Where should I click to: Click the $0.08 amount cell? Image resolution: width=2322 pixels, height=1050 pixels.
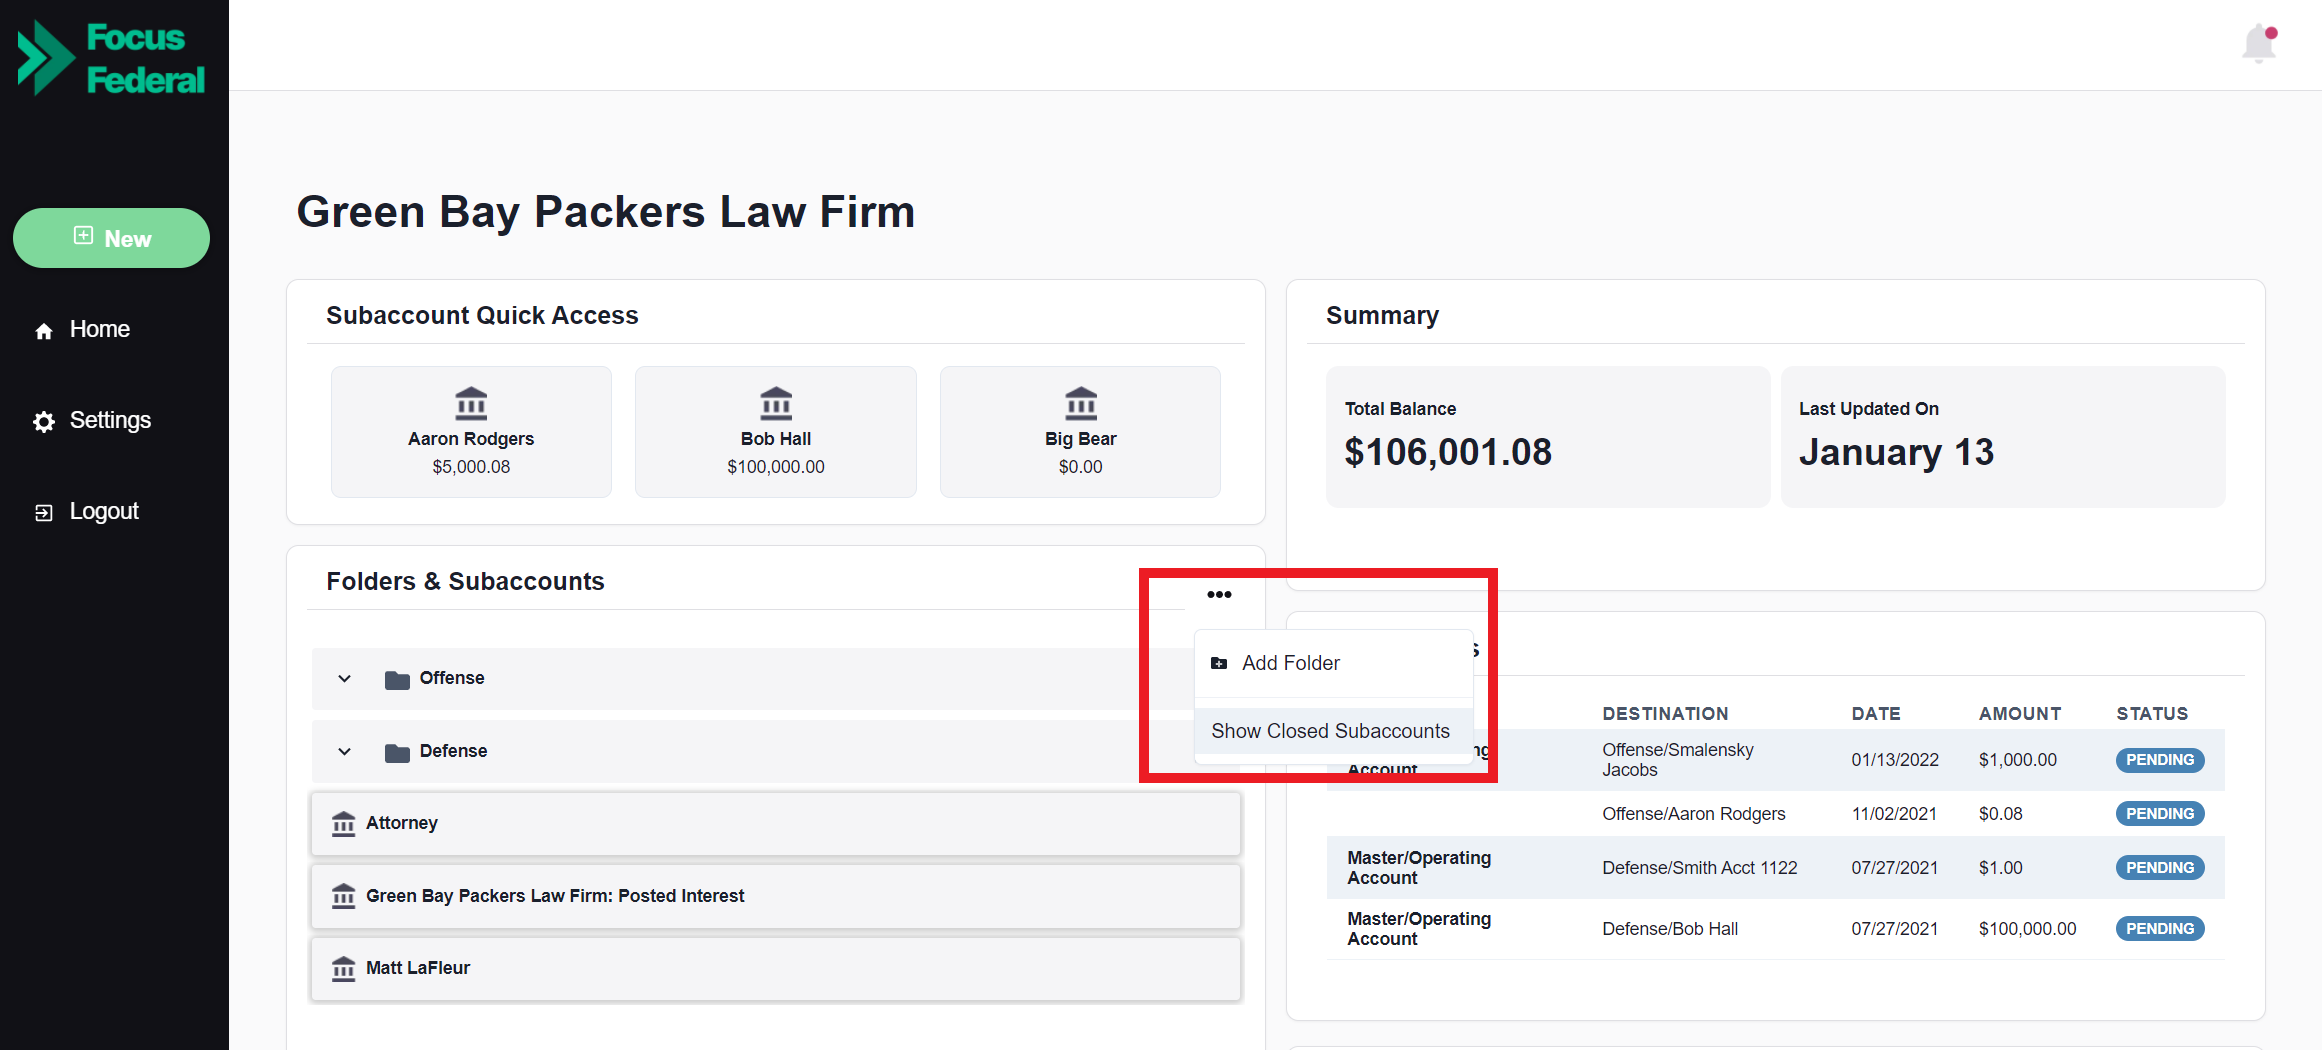click(x=2000, y=814)
